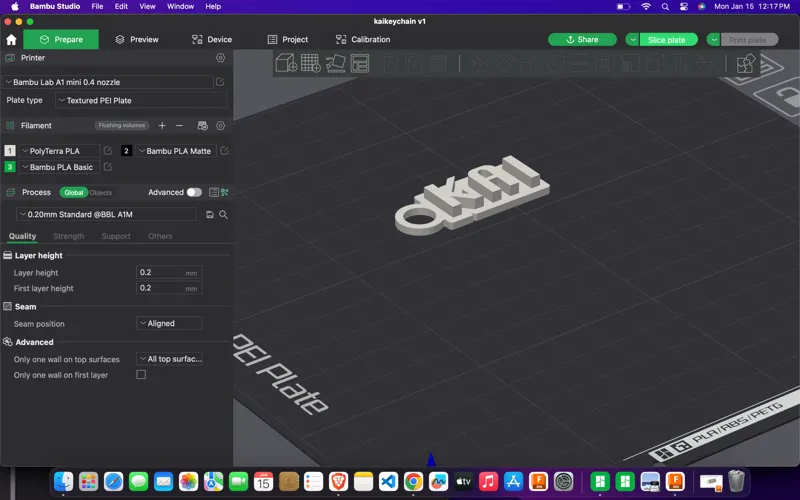Edit the PolyTerra PLA filament preset
The width and height of the screenshot is (800, 500).
(x=108, y=151)
